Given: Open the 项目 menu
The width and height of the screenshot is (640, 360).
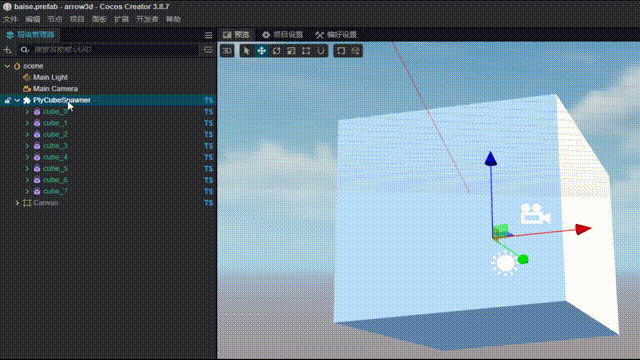Looking at the screenshot, I should (77, 19).
